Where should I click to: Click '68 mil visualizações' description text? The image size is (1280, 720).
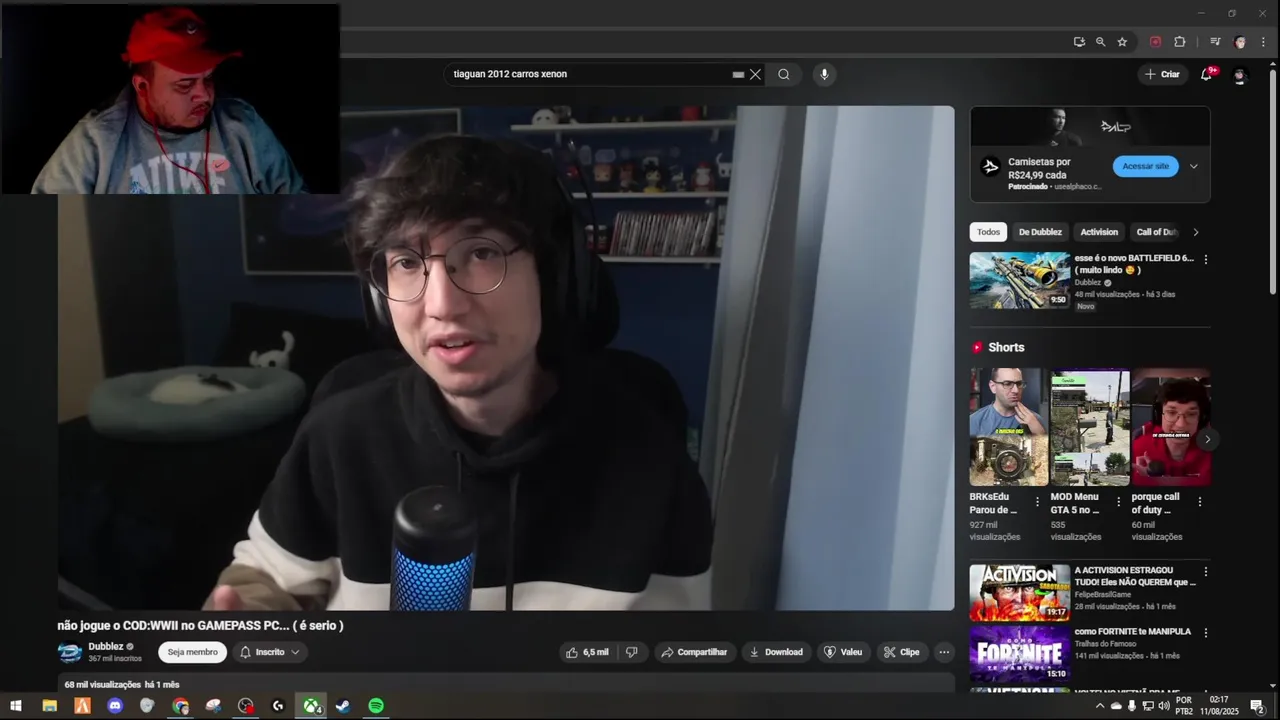(x=102, y=685)
